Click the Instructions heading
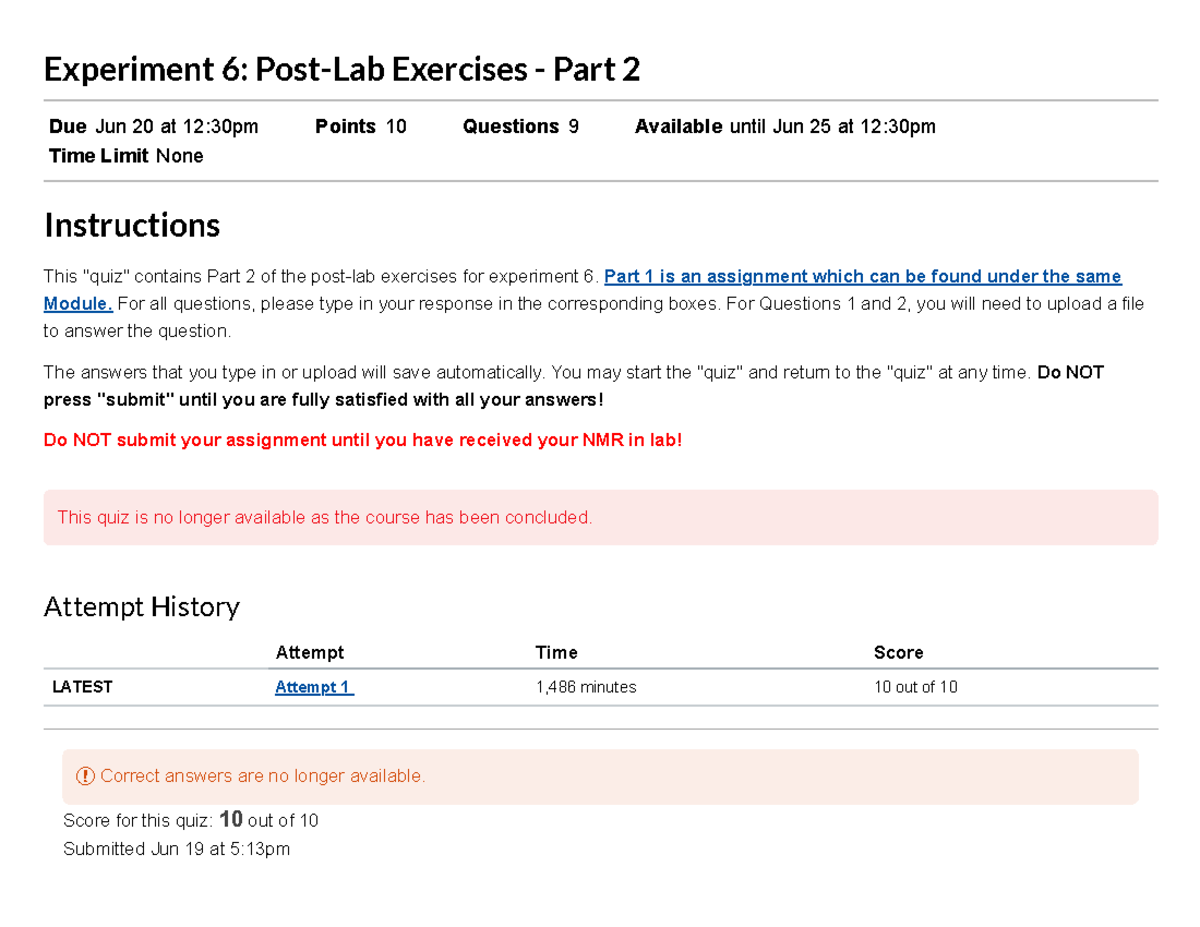Screen dimensions: 1200x927 coord(132,225)
